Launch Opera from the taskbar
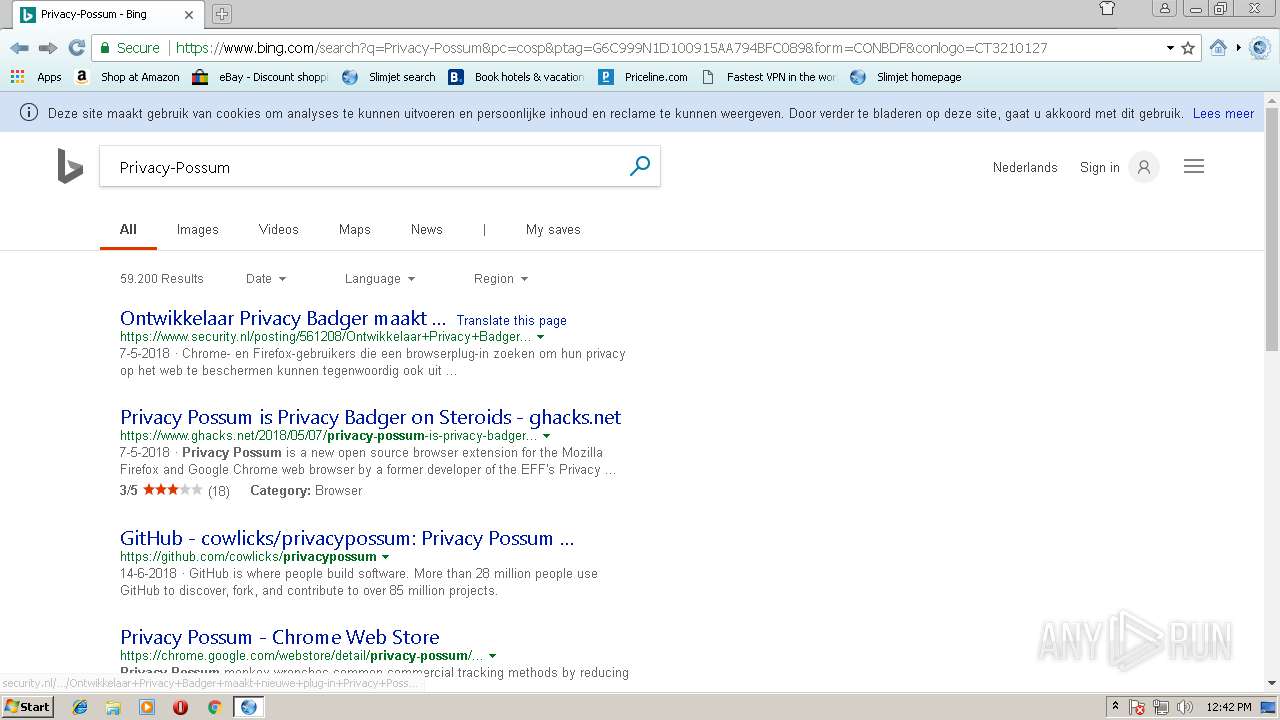 180,707
